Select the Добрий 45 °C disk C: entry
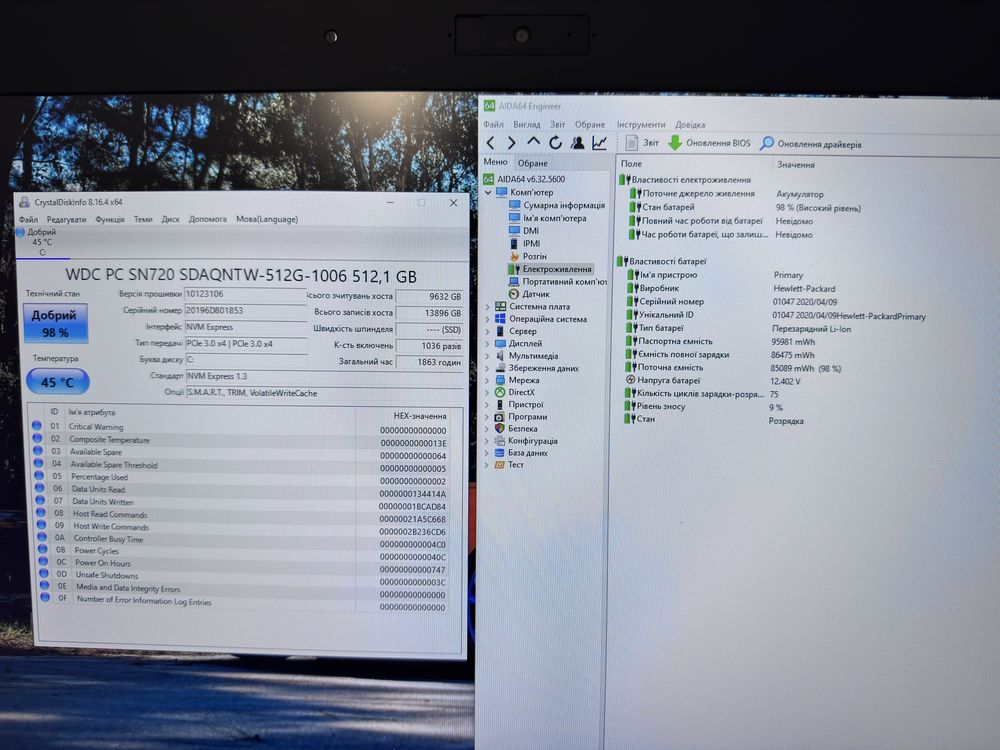This screenshot has width=1000, height=750. coord(41,242)
